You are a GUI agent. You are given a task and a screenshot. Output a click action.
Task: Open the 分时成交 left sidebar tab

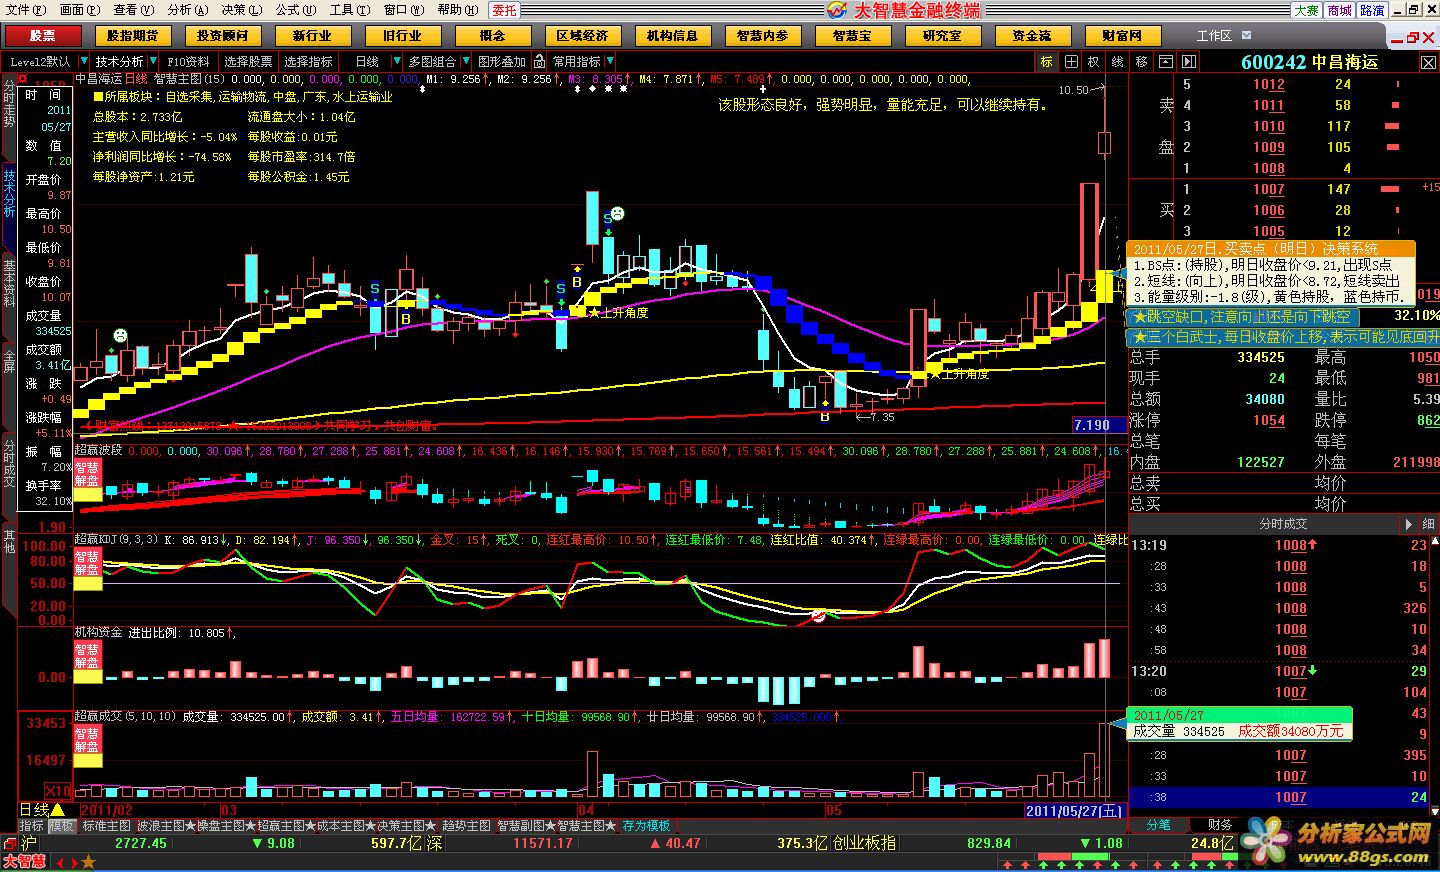click(8, 462)
